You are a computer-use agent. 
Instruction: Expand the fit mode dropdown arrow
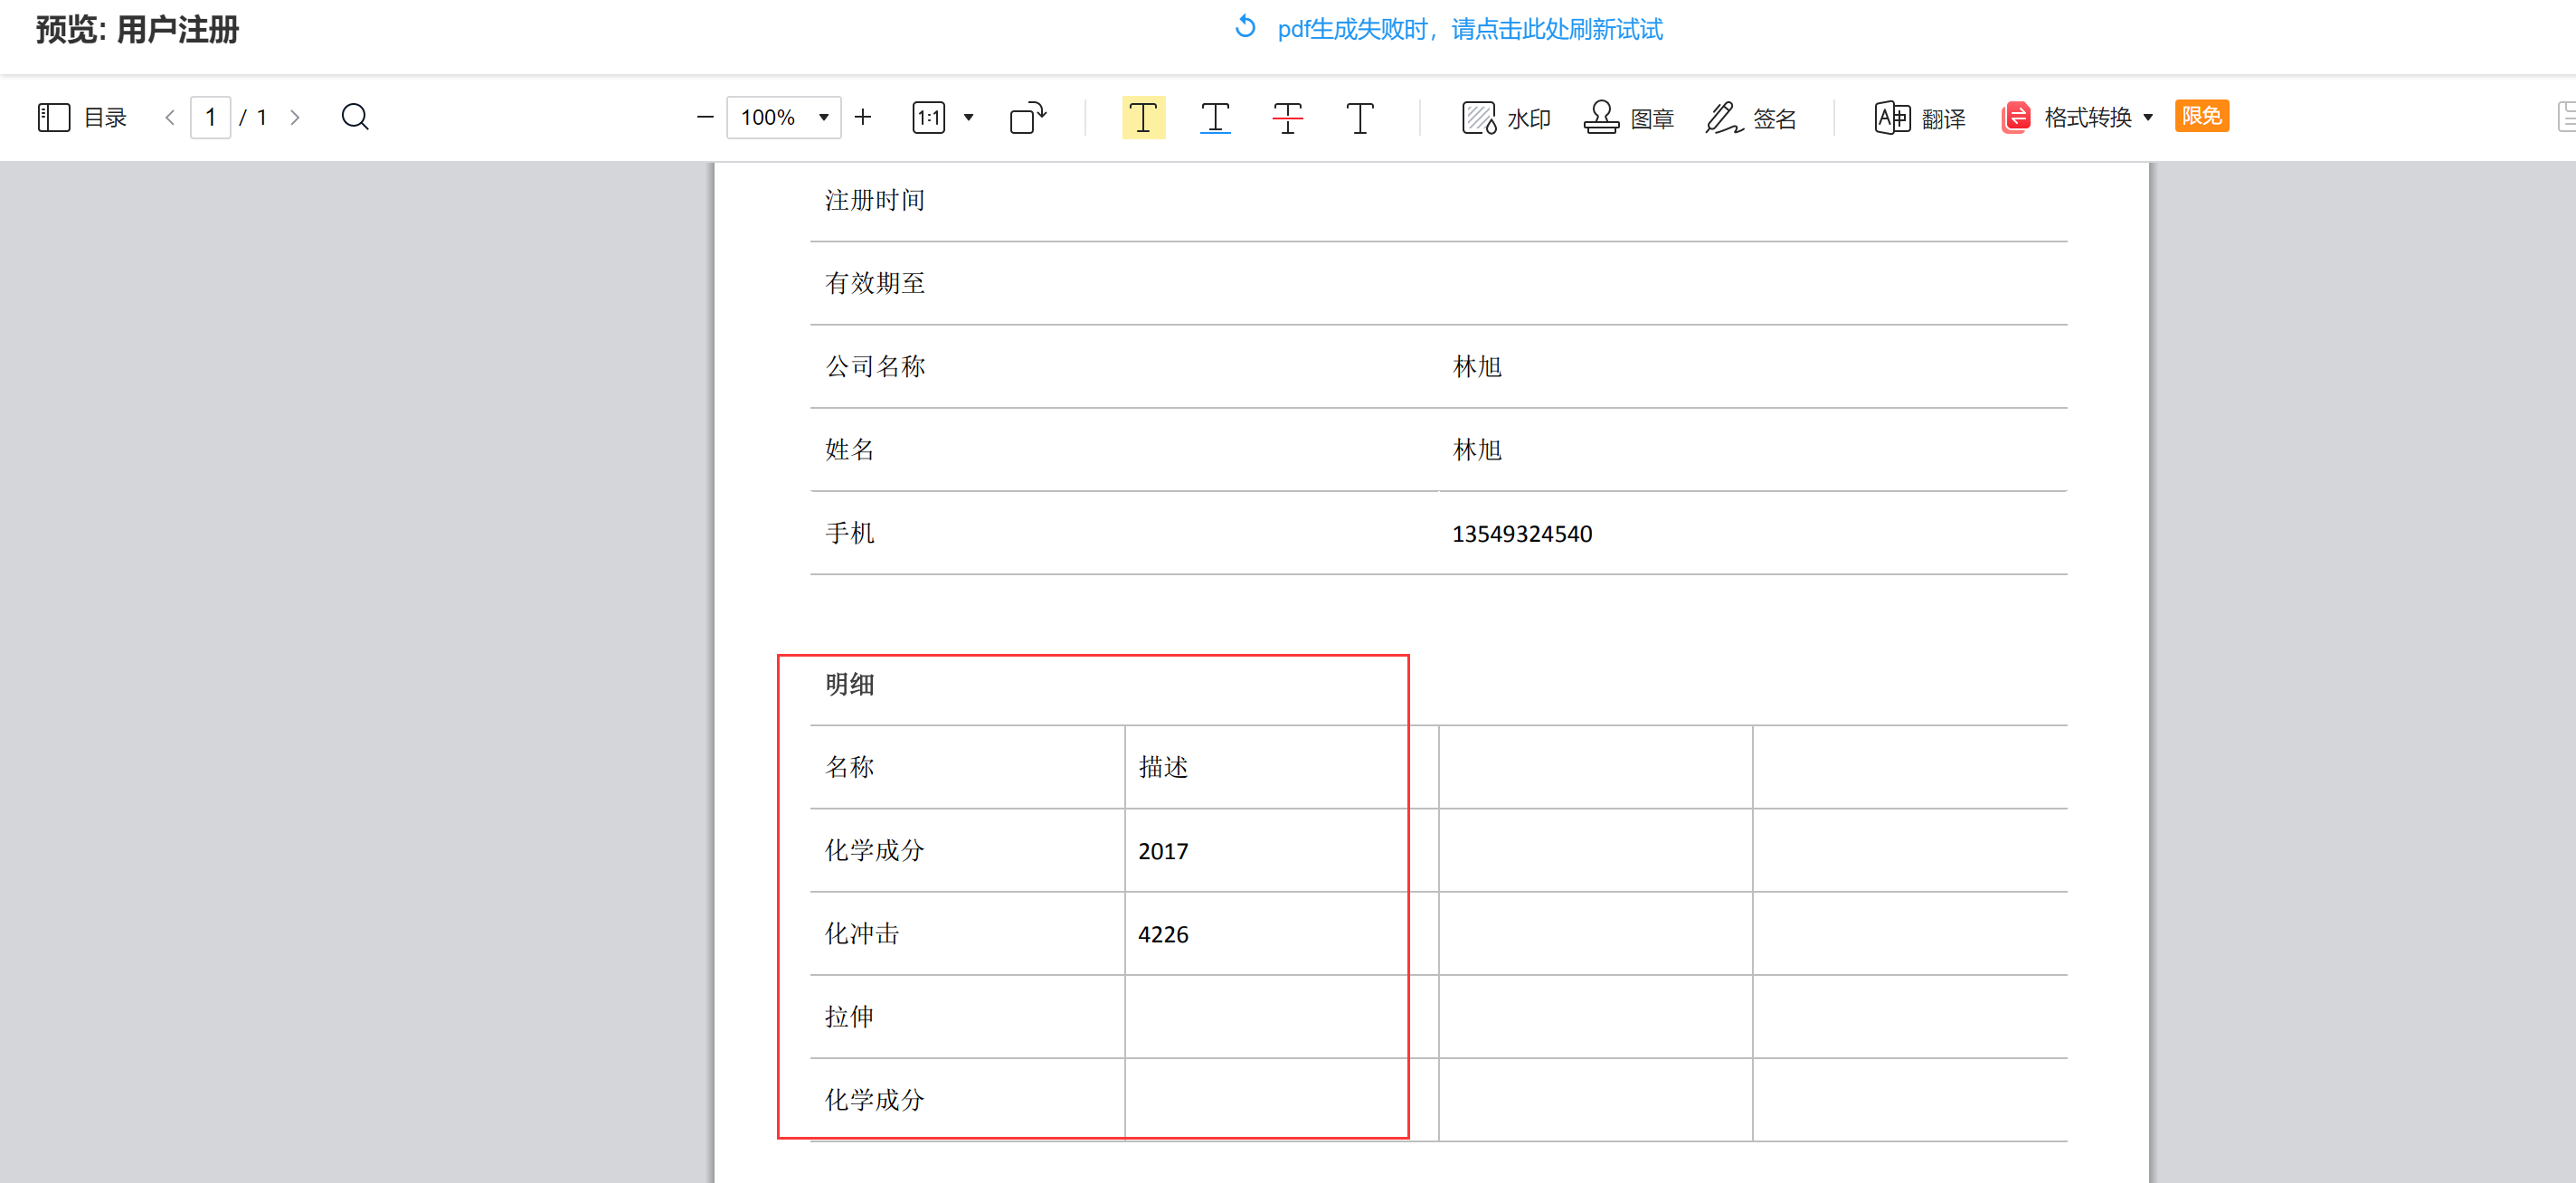pyautogui.click(x=968, y=117)
